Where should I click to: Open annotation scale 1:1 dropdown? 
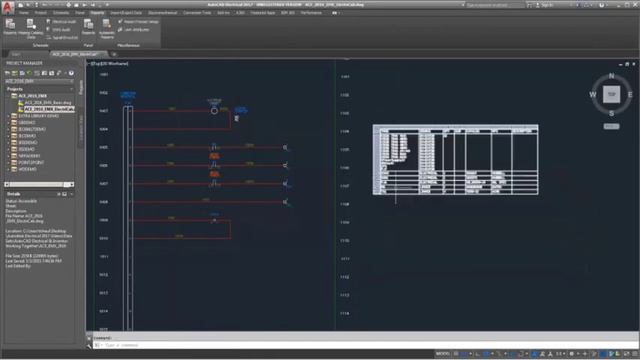point(560,354)
